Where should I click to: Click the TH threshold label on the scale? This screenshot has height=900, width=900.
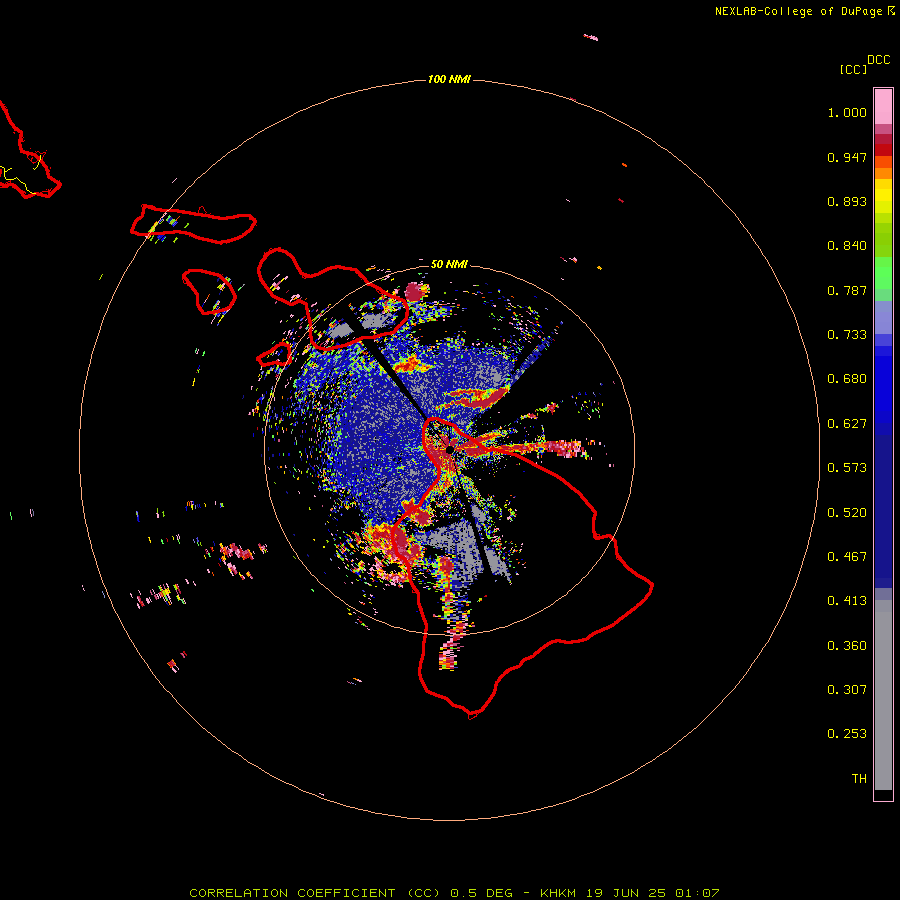click(x=859, y=779)
